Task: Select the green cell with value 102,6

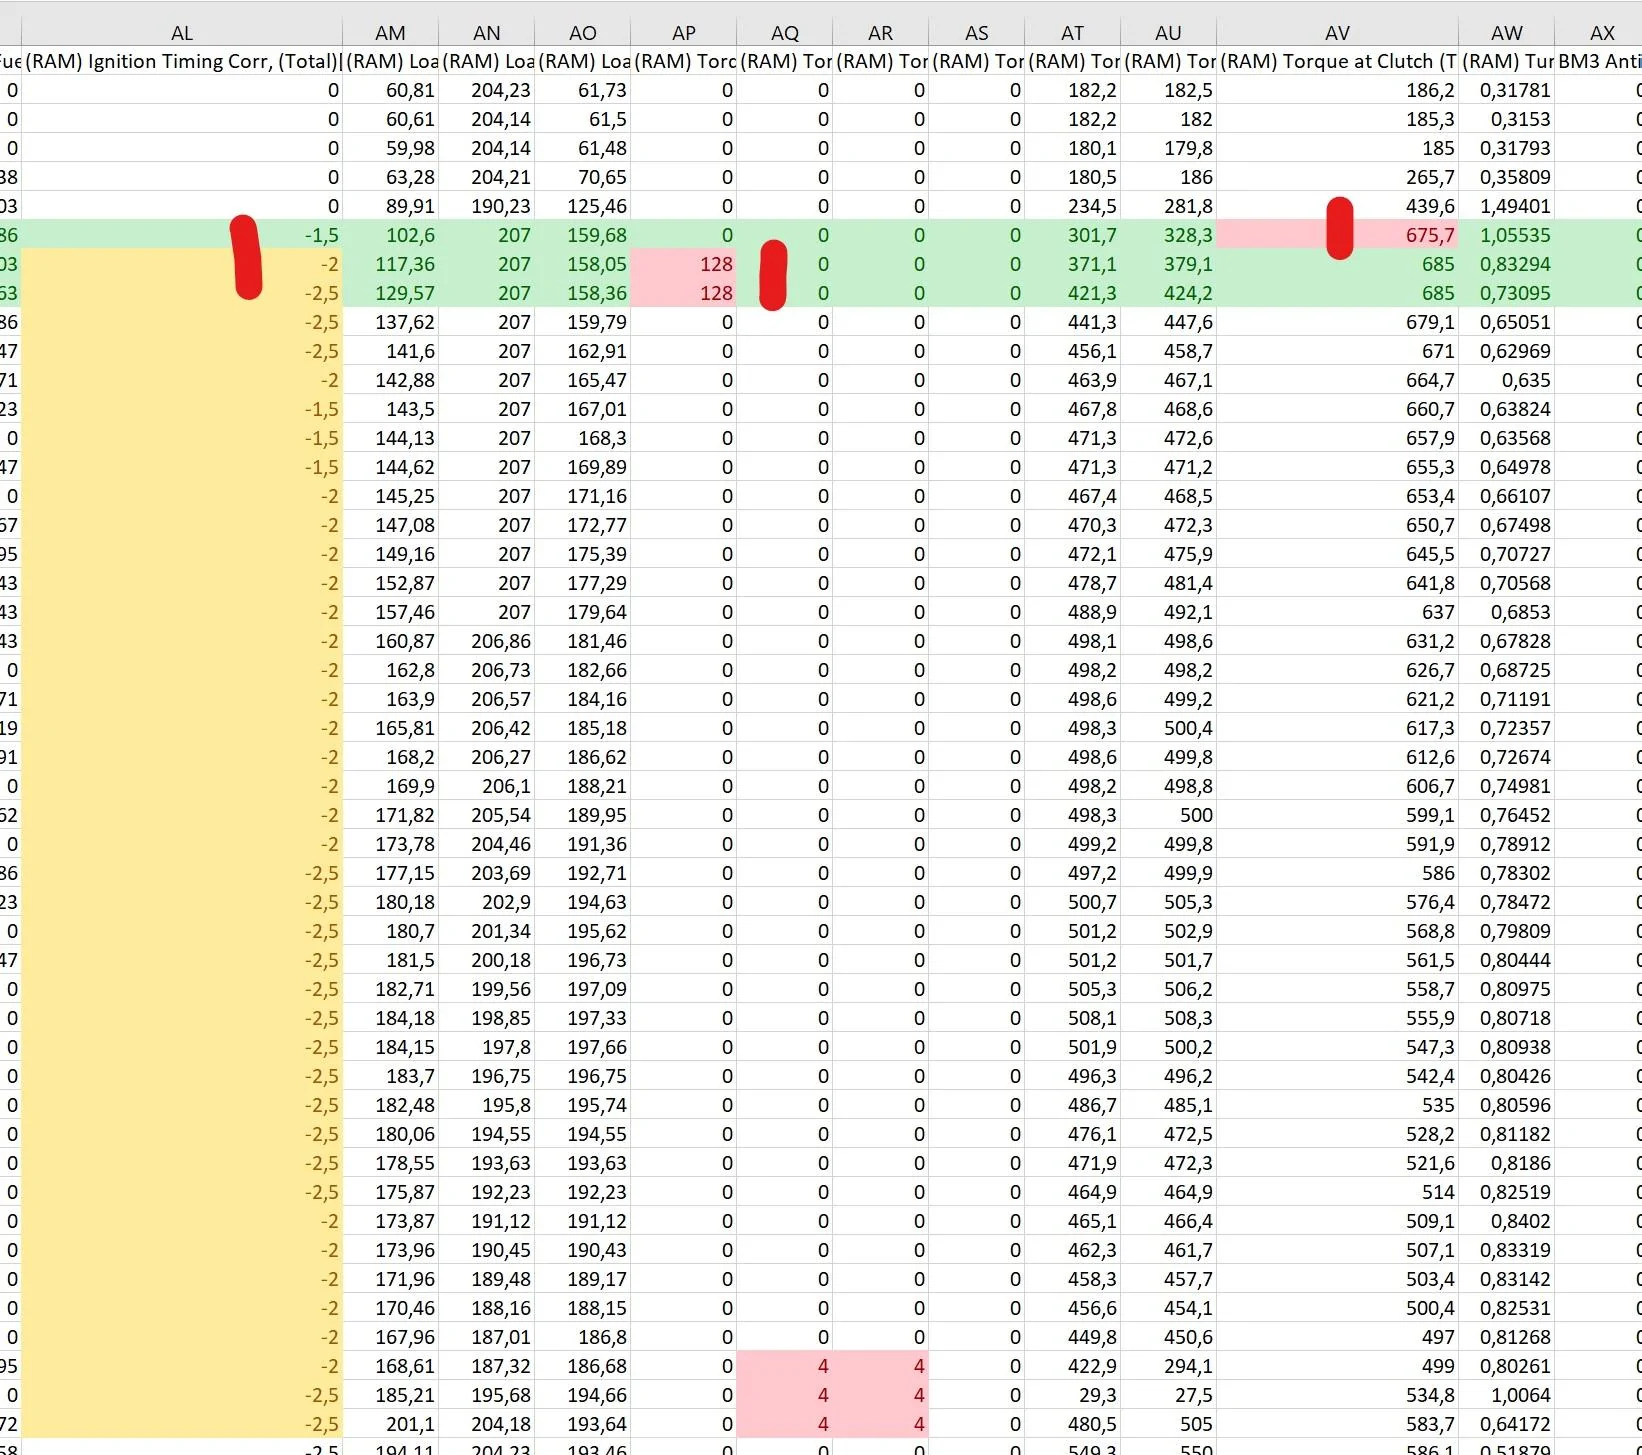Action: [390, 235]
